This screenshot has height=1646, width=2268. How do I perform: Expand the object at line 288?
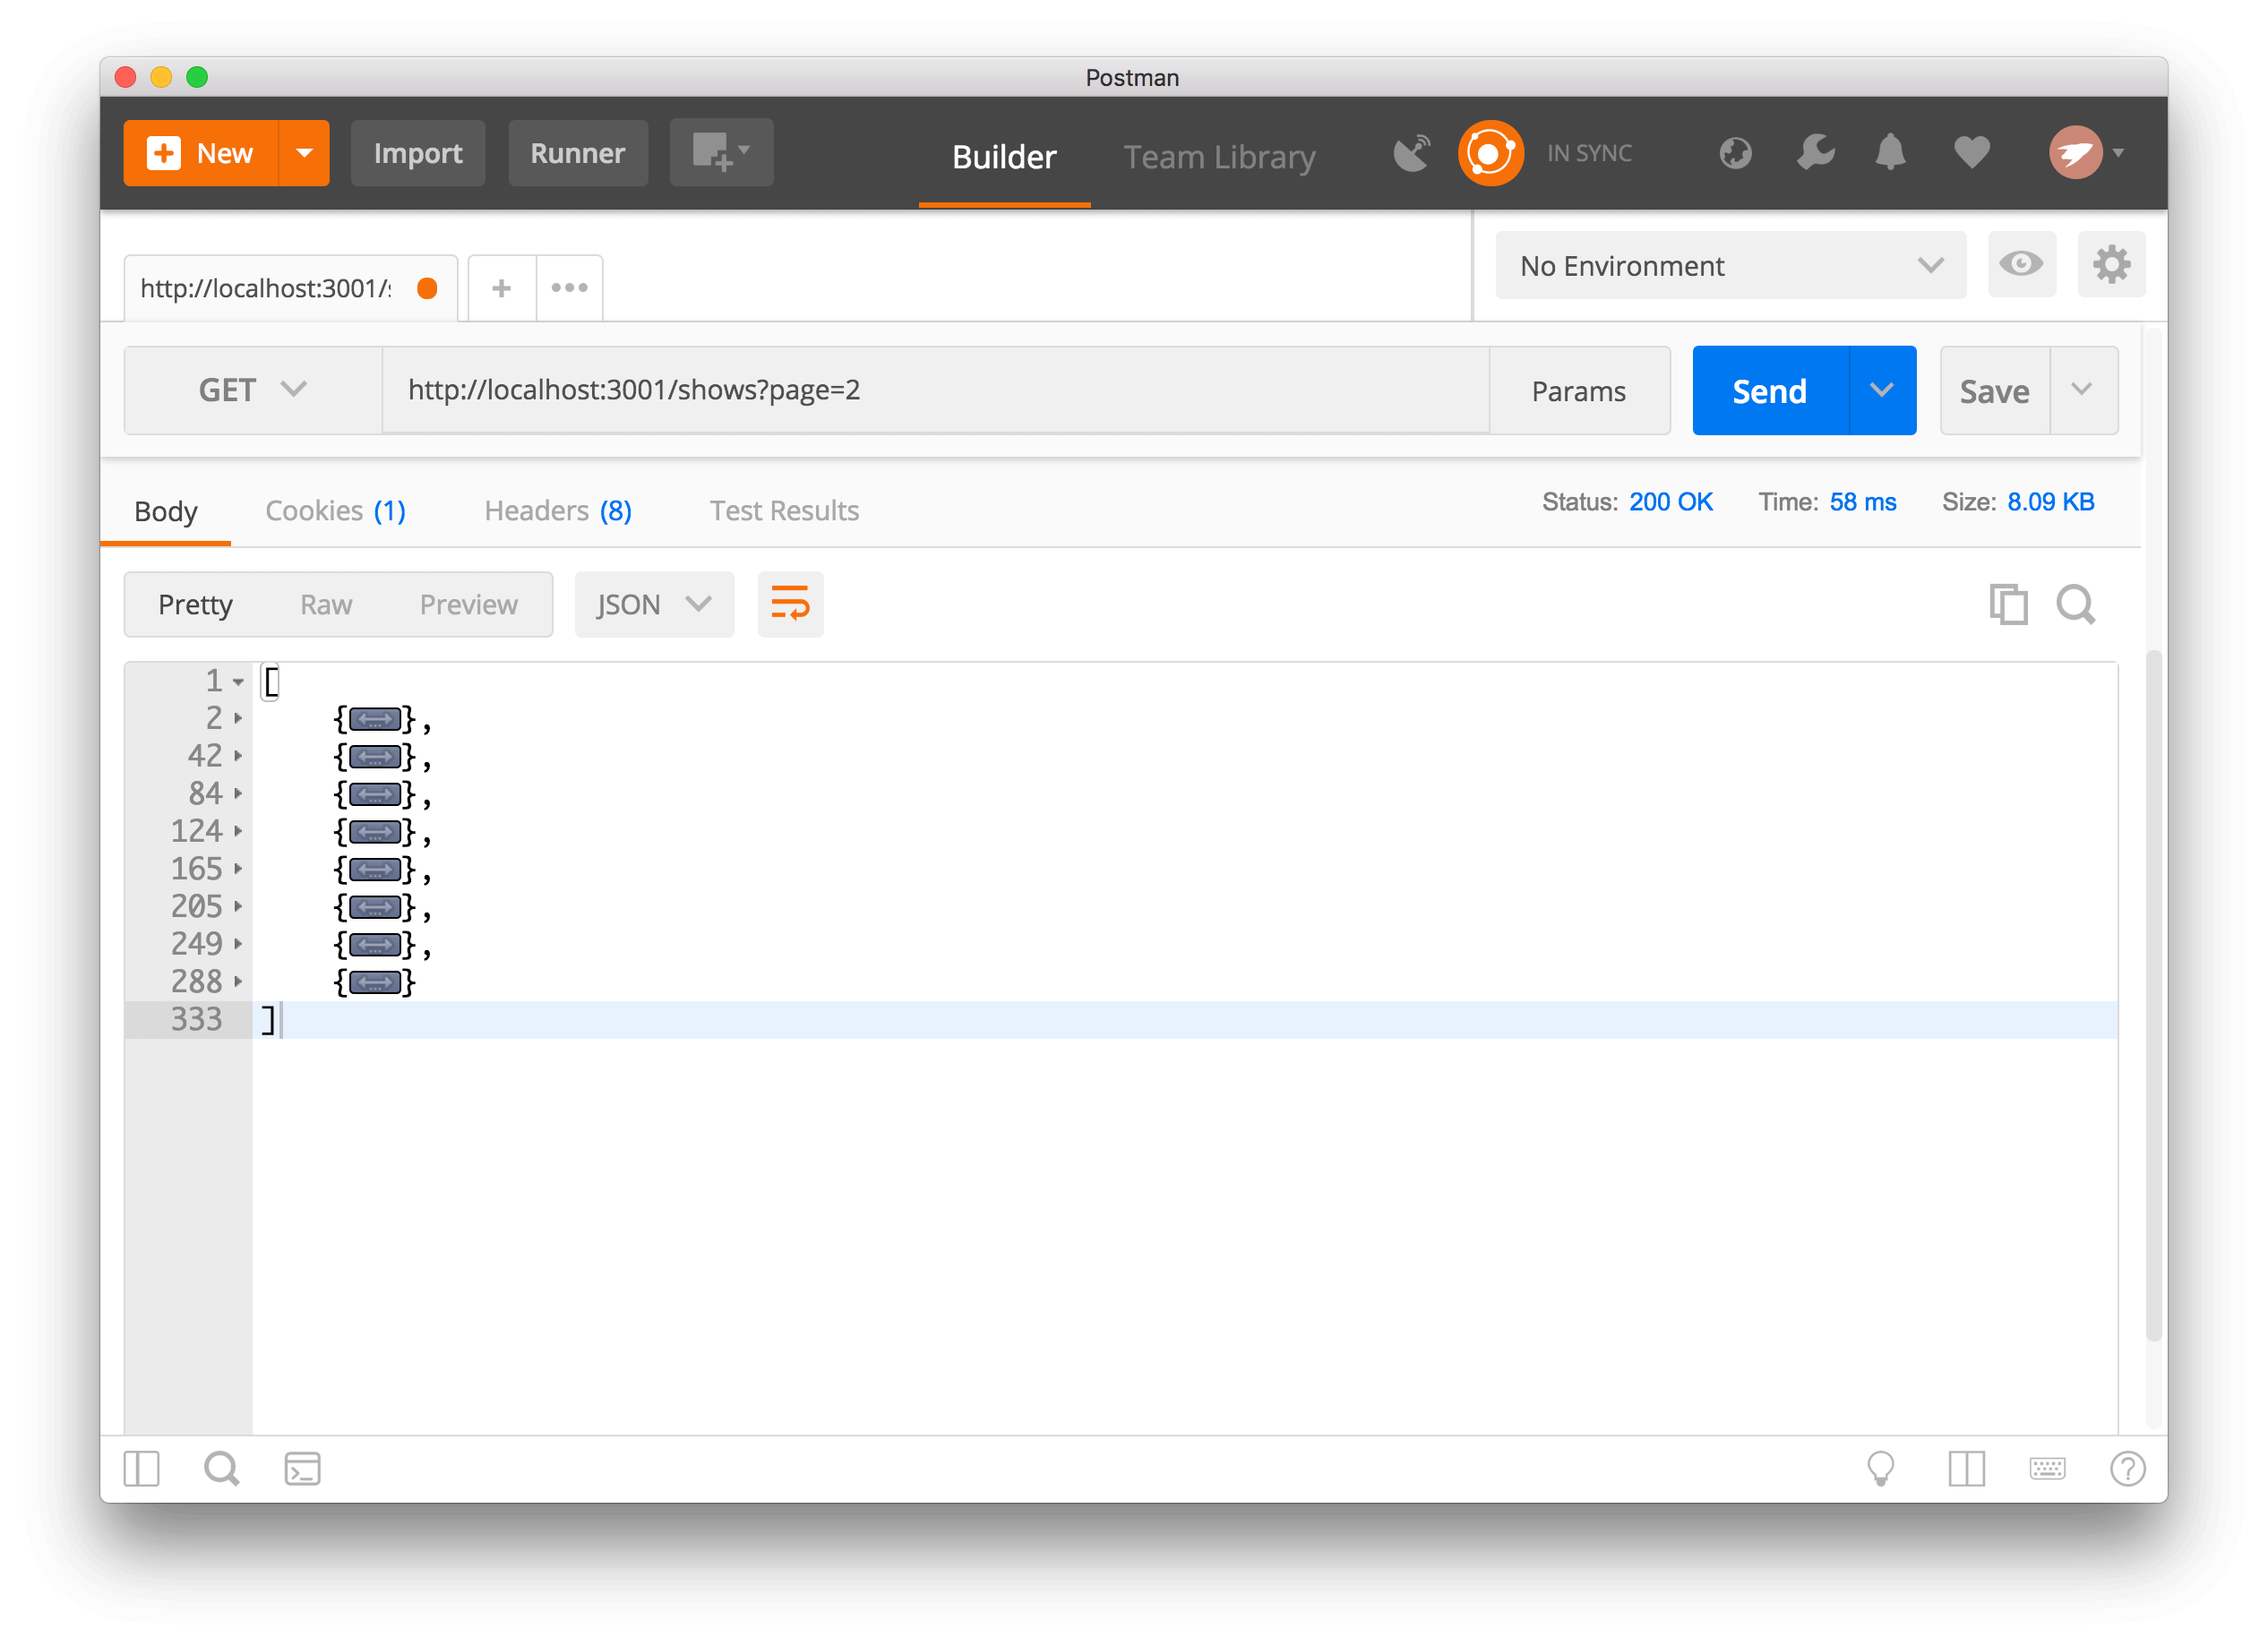click(238, 982)
